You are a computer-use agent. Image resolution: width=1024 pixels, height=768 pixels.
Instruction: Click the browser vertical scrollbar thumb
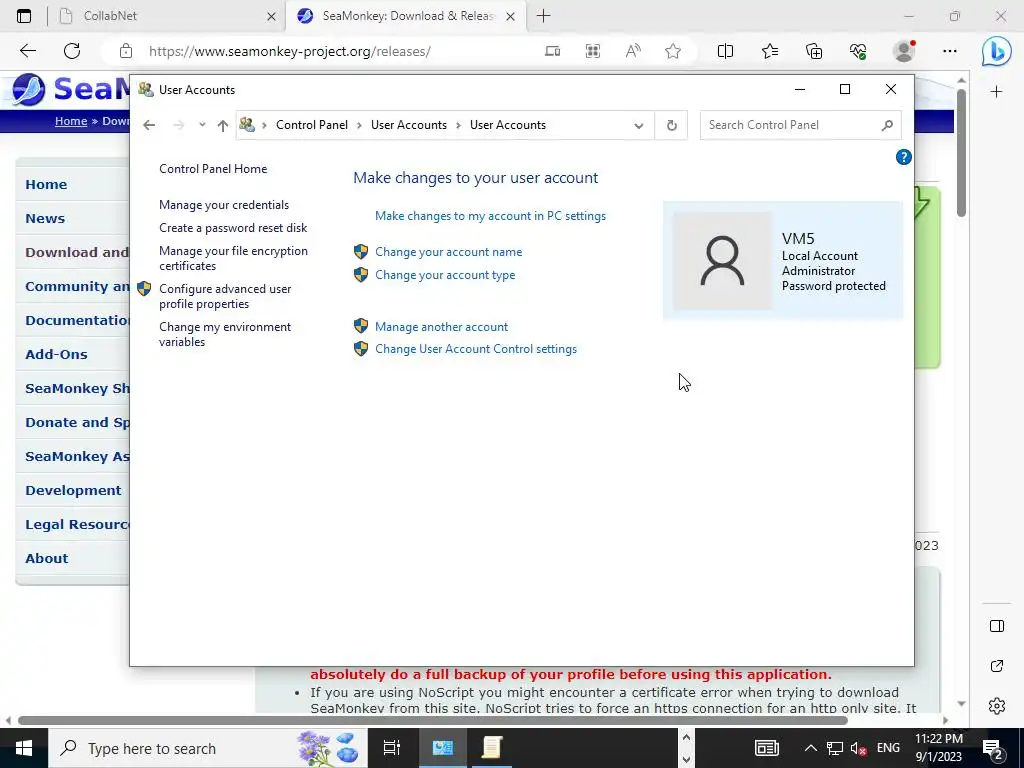tap(961, 152)
